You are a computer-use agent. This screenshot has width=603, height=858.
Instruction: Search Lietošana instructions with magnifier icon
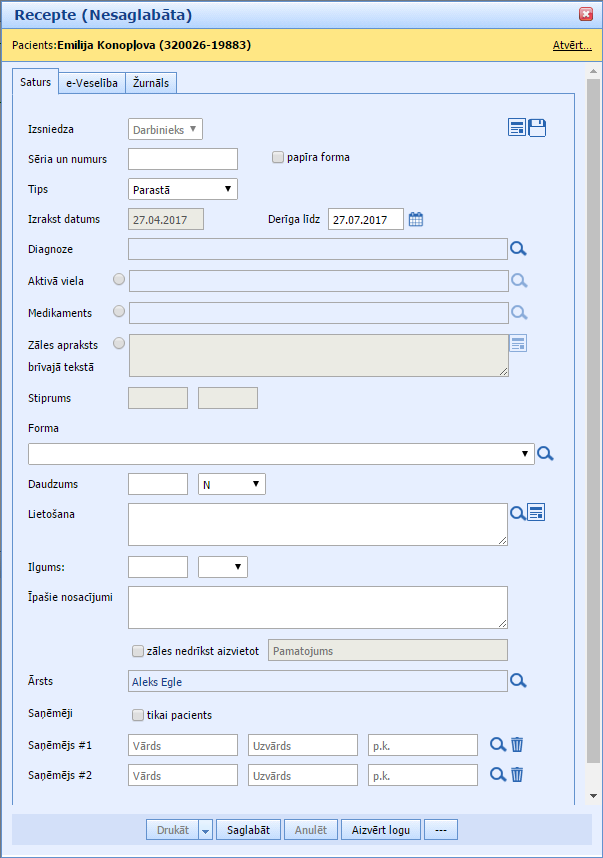point(517,513)
